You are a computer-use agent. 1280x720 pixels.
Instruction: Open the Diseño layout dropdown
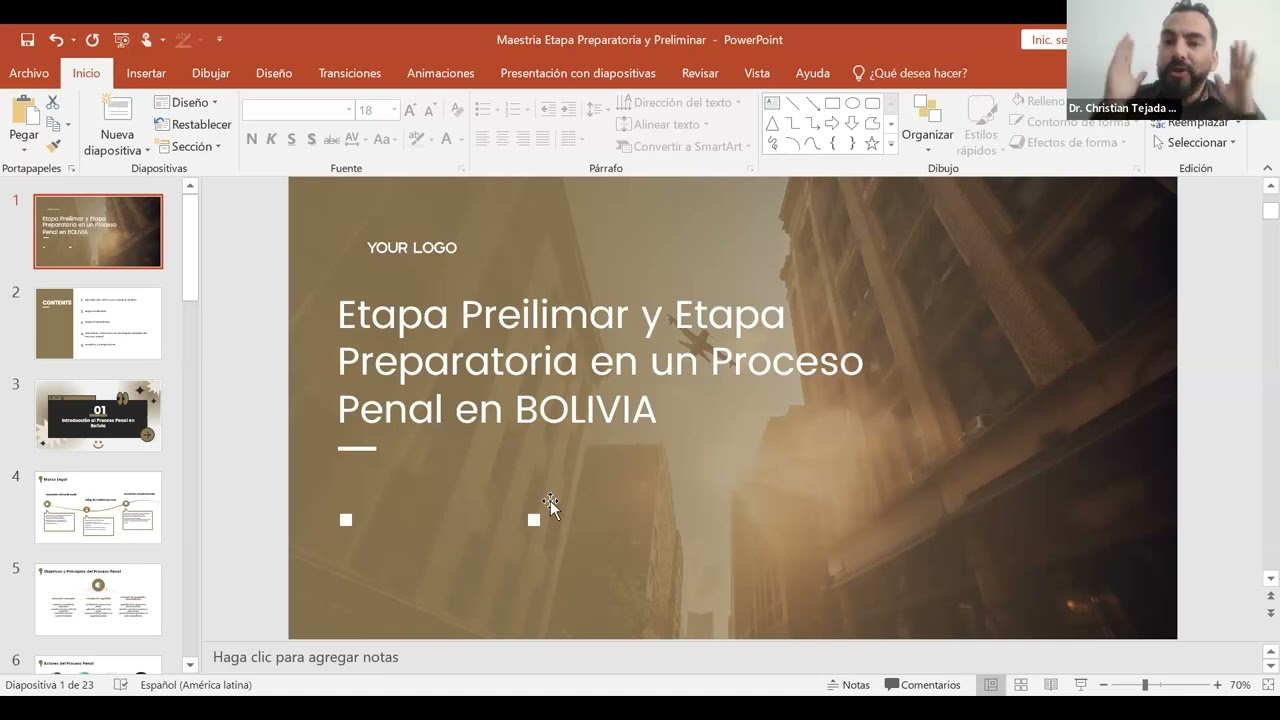(x=186, y=102)
